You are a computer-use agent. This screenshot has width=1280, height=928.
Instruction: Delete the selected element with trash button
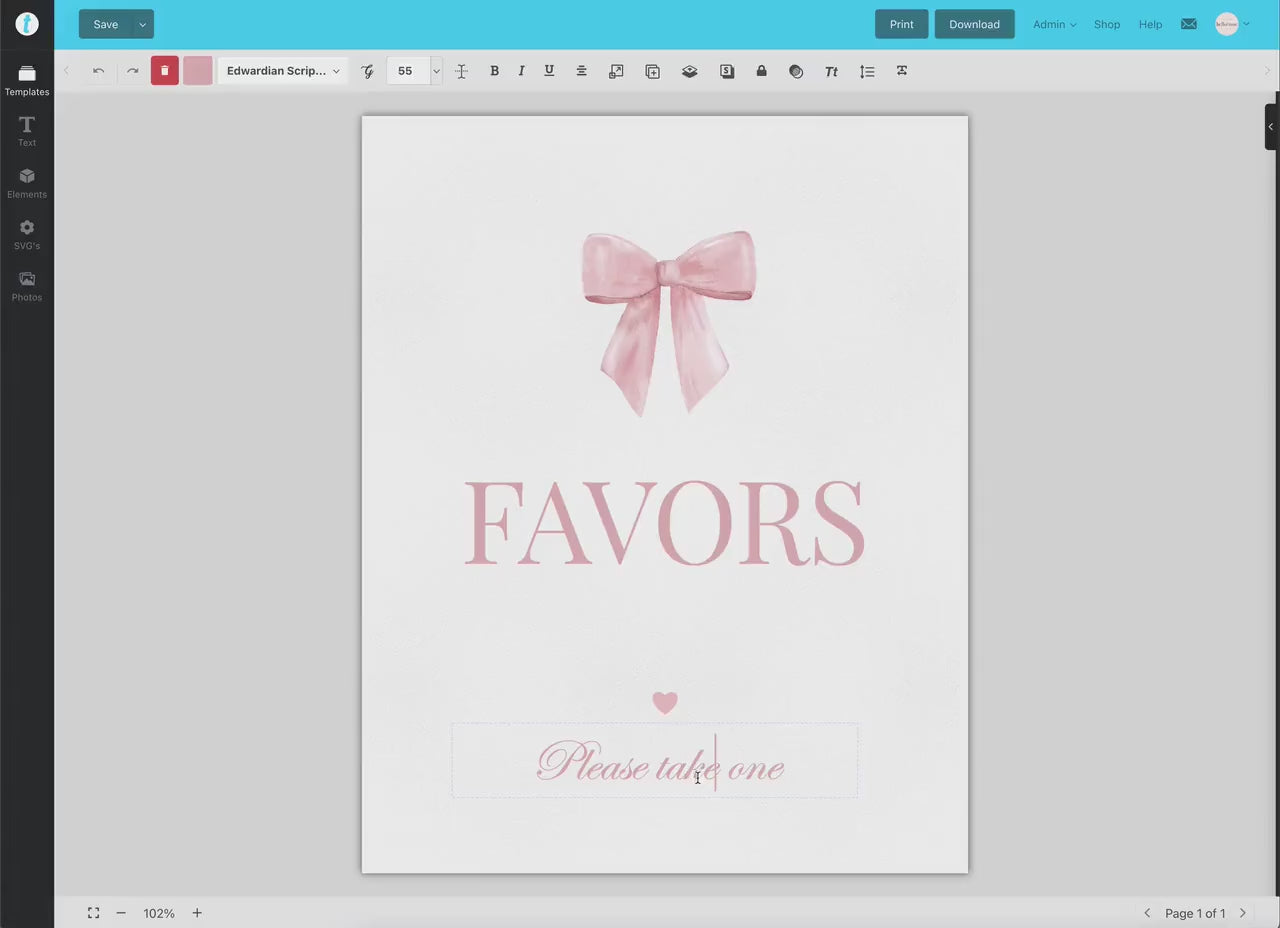(165, 71)
